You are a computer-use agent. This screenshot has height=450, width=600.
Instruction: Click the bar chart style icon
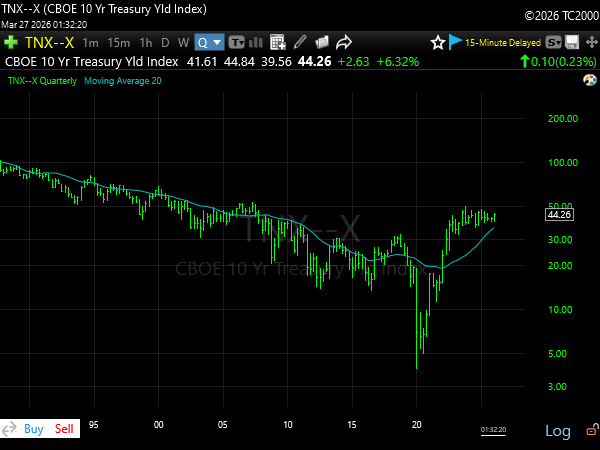(256, 42)
